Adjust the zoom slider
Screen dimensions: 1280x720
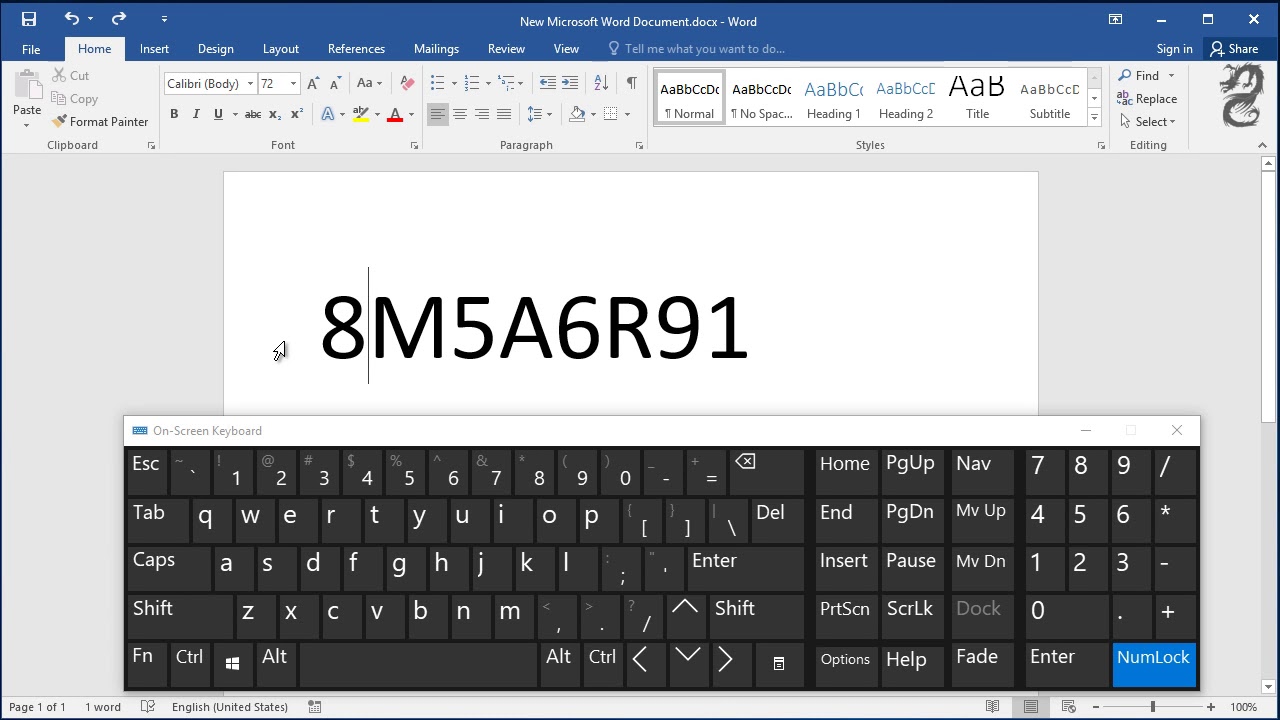click(x=1153, y=707)
